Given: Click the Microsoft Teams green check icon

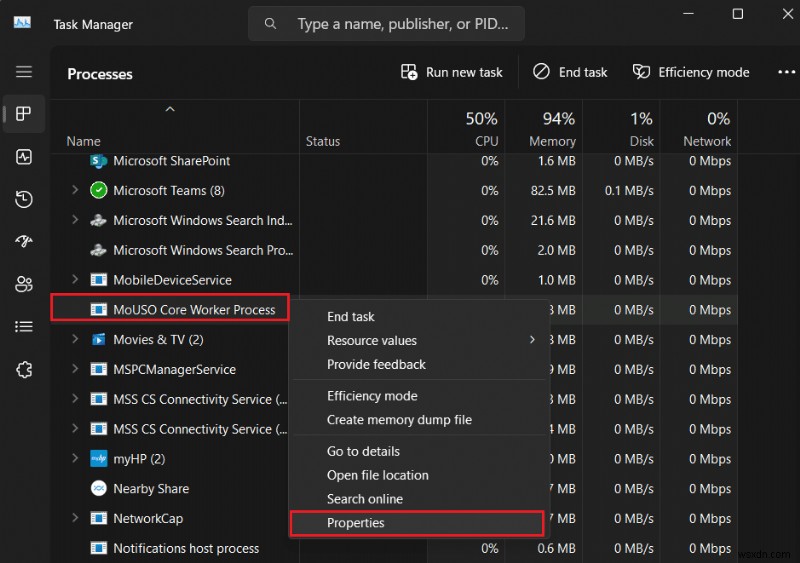Looking at the screenshot, I should click(98, 190).
